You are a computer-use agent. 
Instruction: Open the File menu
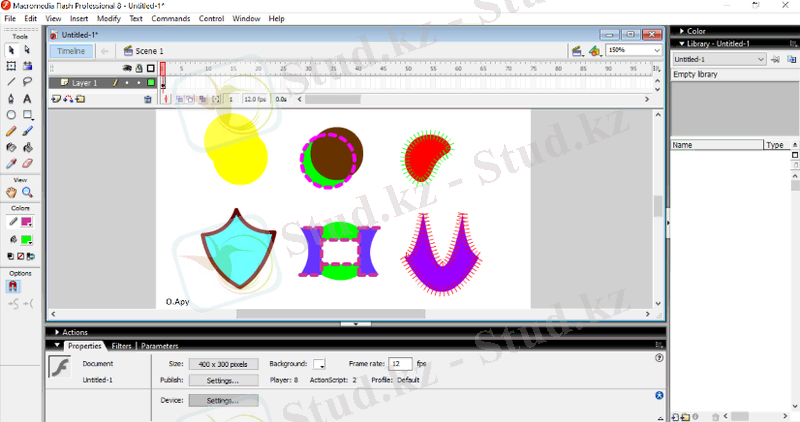10,18
